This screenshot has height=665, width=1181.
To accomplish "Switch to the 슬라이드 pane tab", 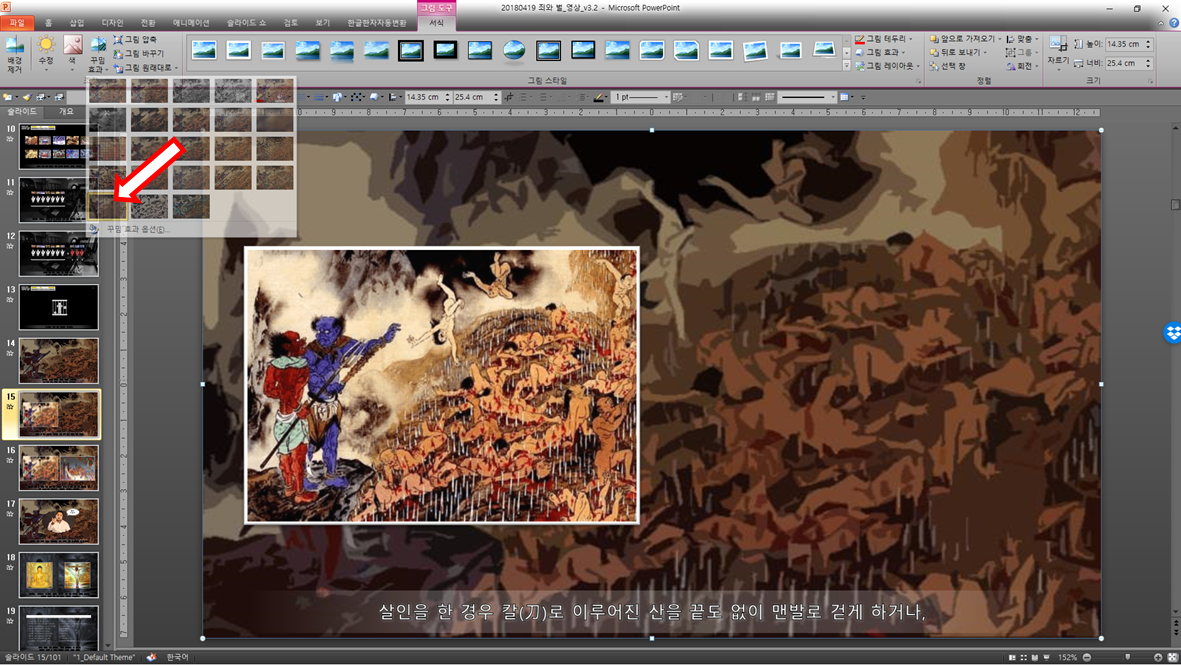I will (x=21, y=111).
